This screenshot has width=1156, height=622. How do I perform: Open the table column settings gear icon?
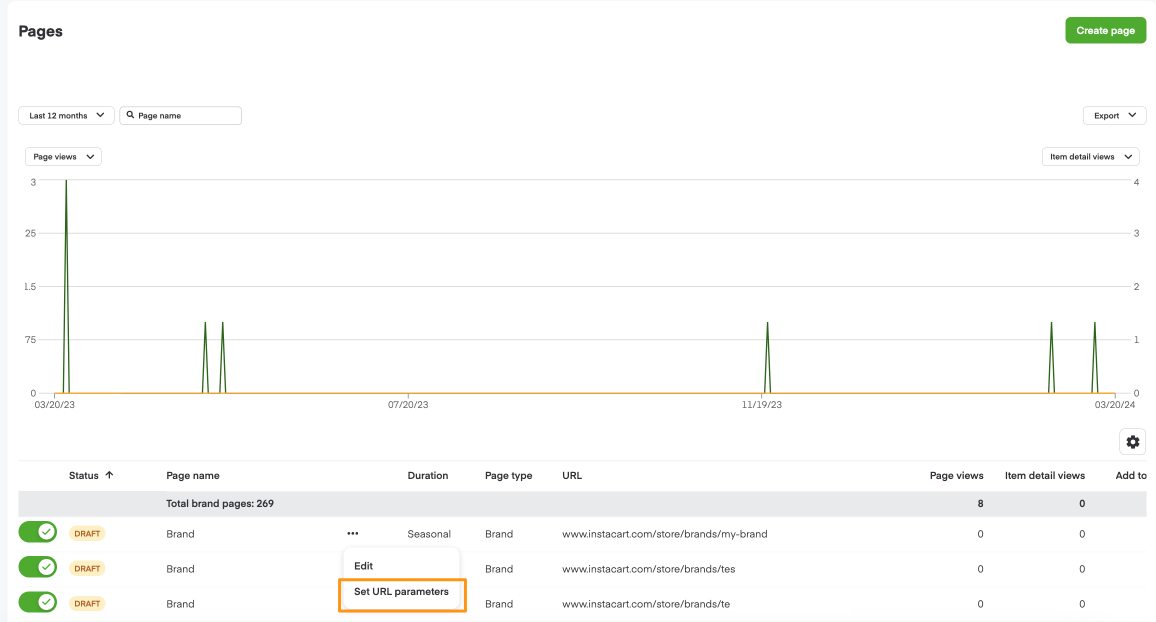coord(1132,441)
